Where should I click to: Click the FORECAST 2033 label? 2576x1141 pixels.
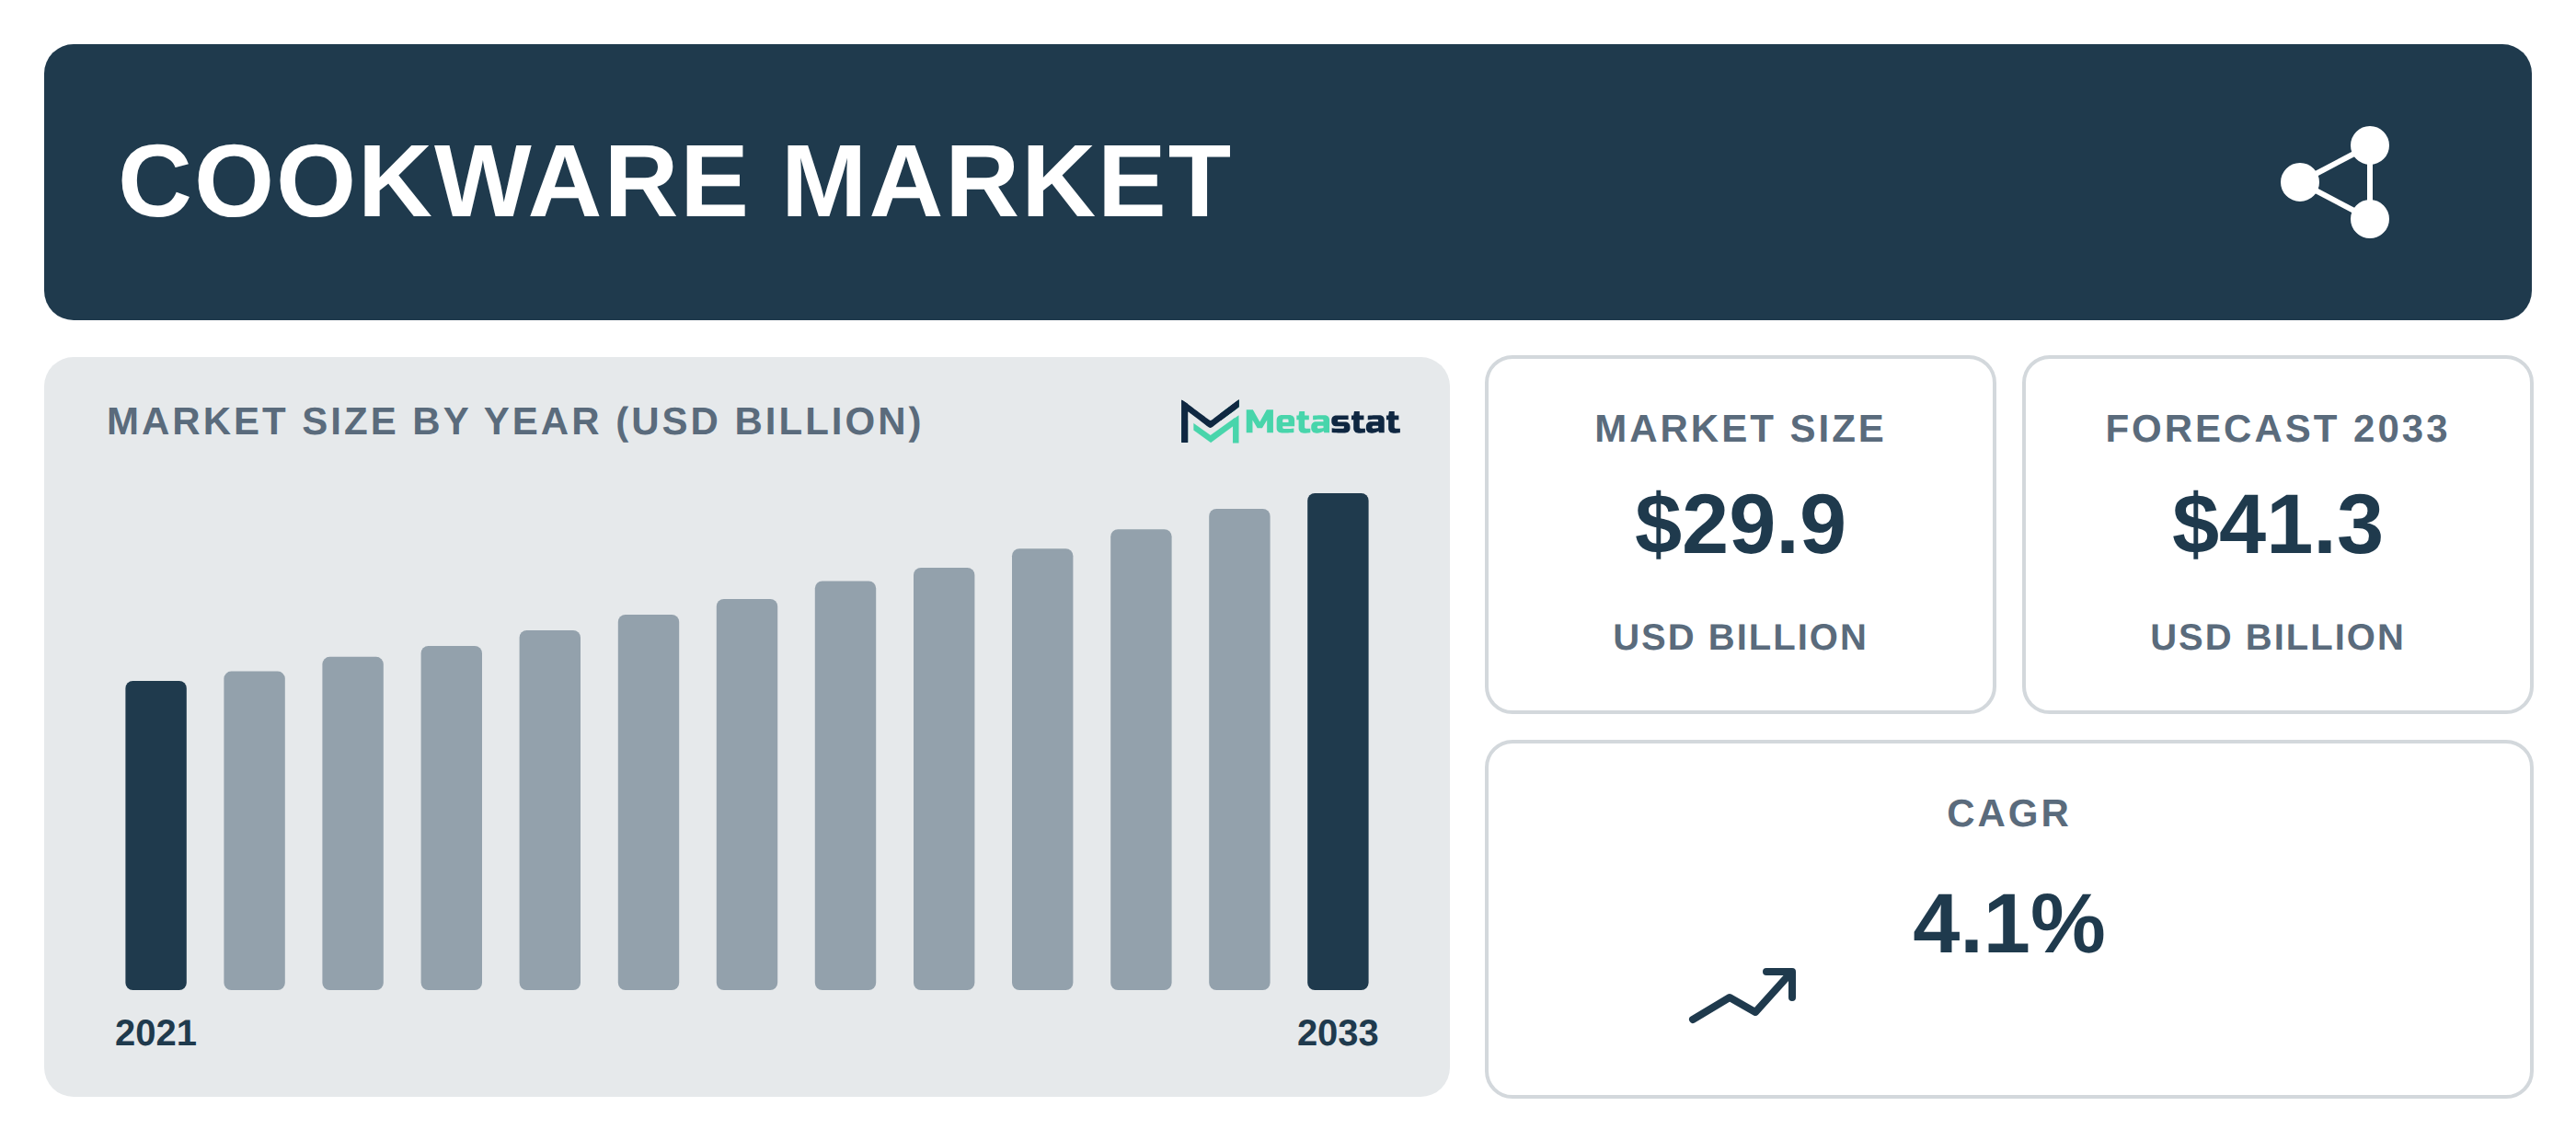[x=2277, y=429]
